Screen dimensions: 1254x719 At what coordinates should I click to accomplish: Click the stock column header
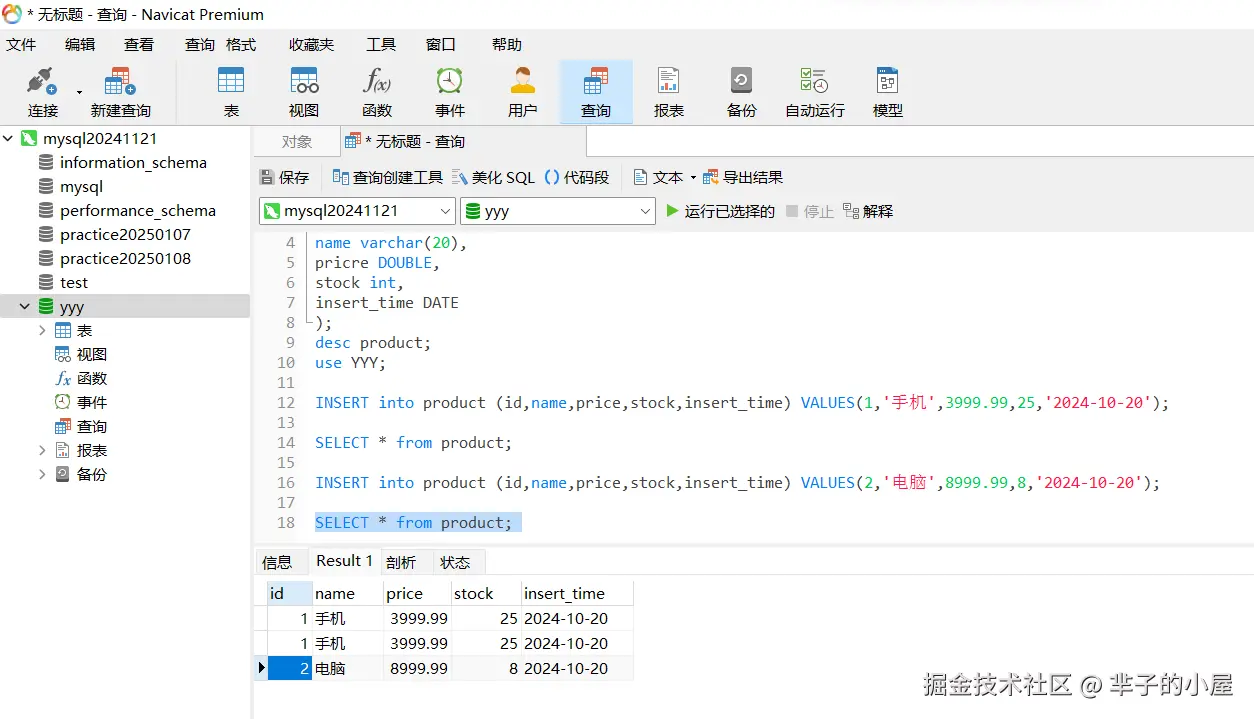(x=486, y=593)
